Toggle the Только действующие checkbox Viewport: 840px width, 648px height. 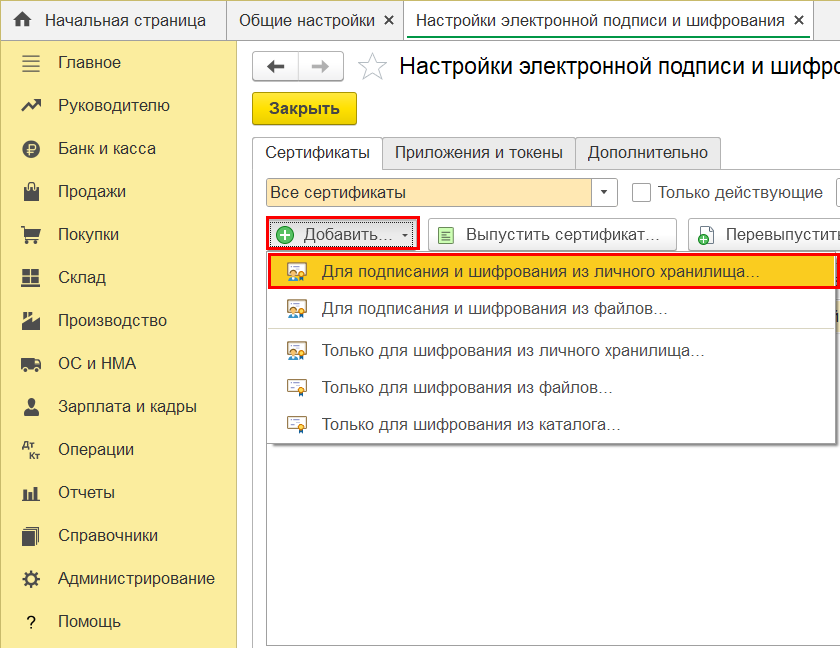tap(641, 192)
